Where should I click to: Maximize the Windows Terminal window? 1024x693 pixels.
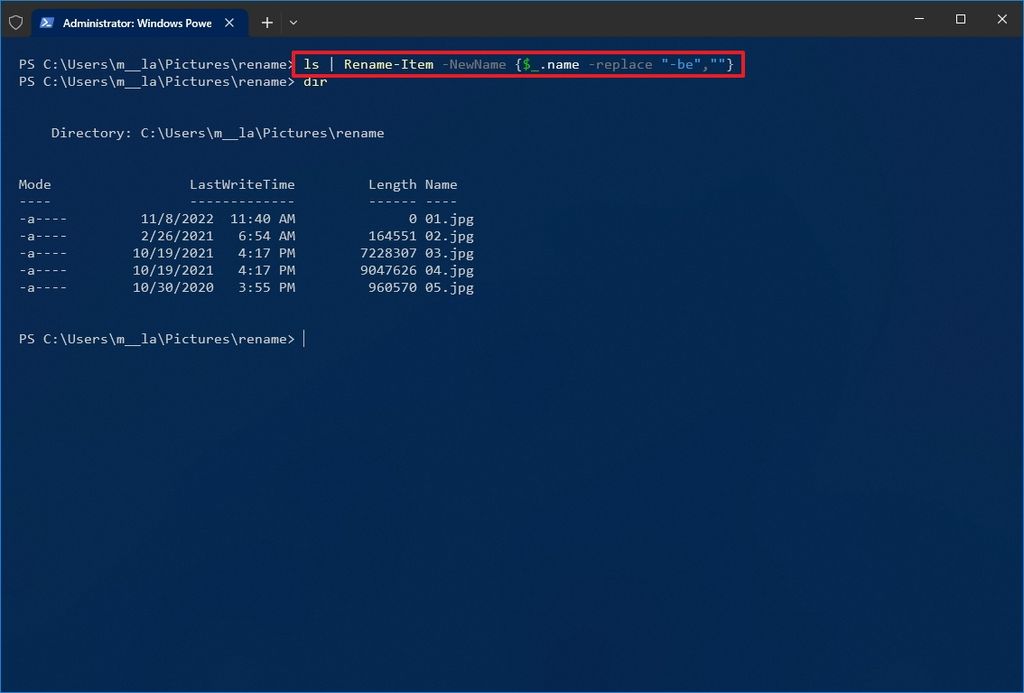(959, 19)
